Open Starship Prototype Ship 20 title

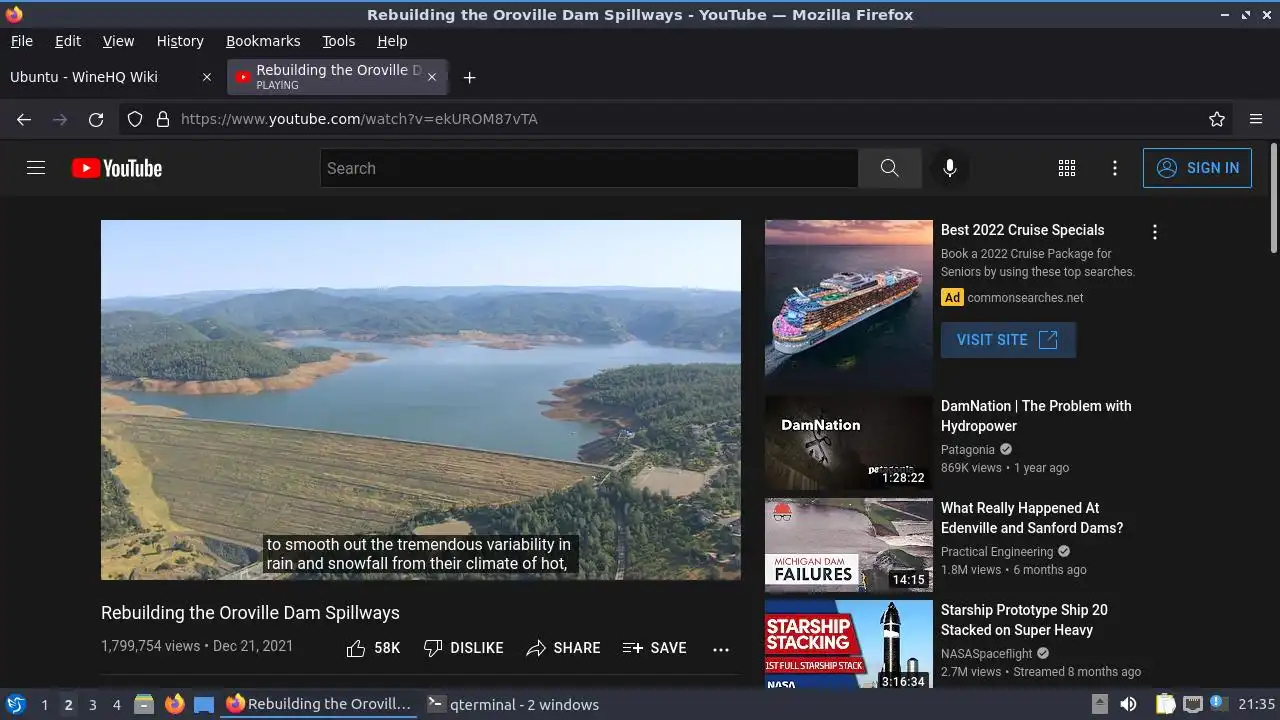pos(1024,620)
